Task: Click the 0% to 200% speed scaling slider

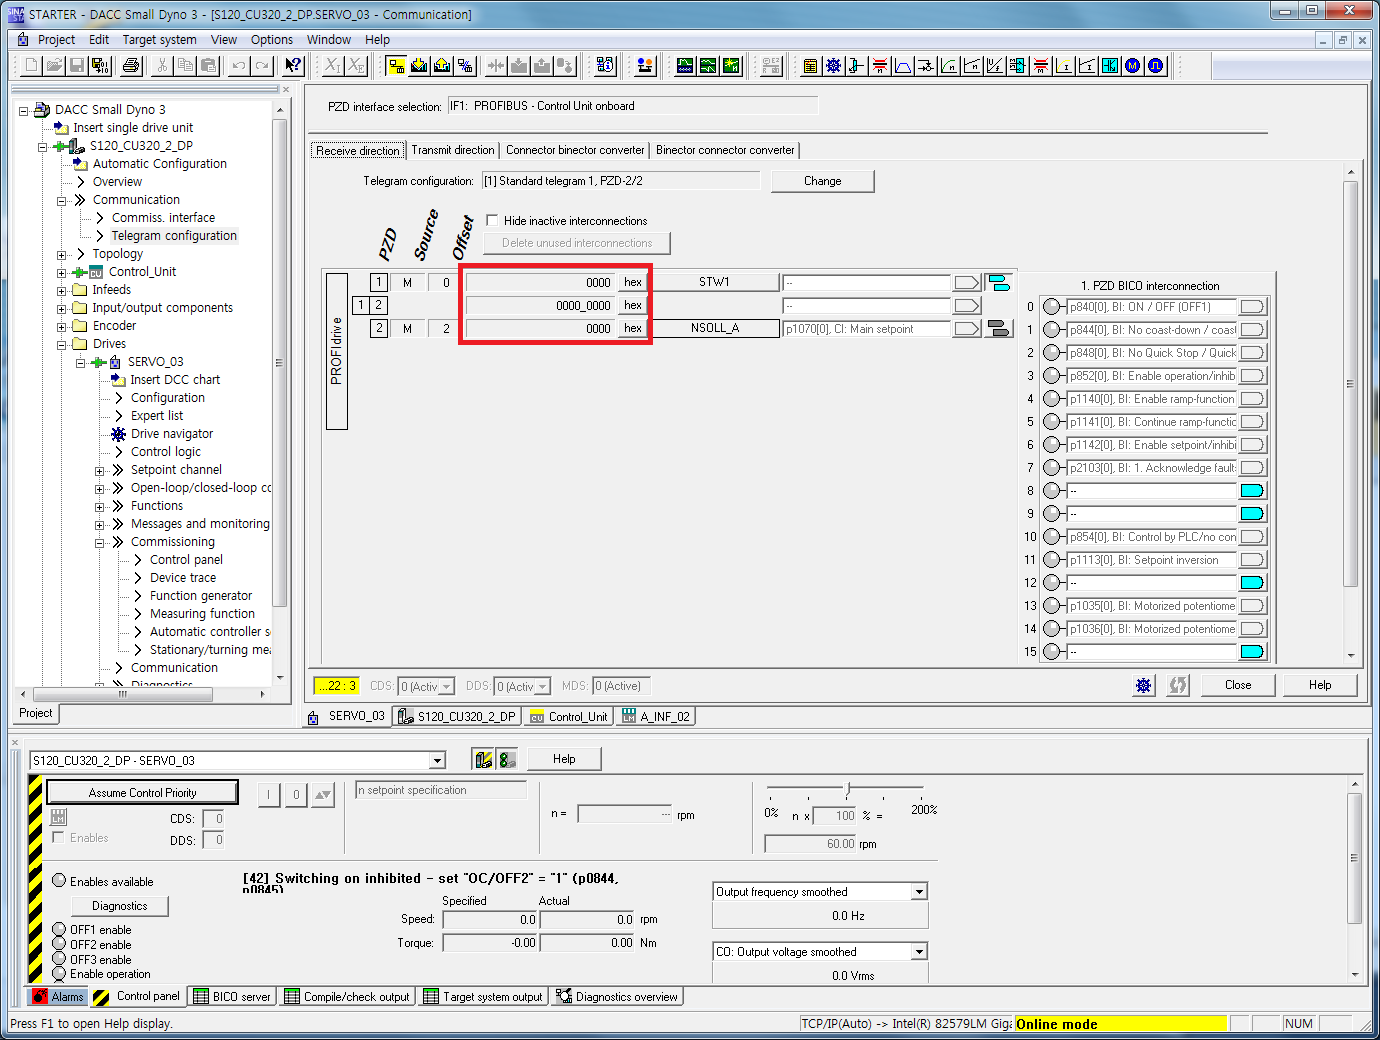Action: tap(846, 790)
